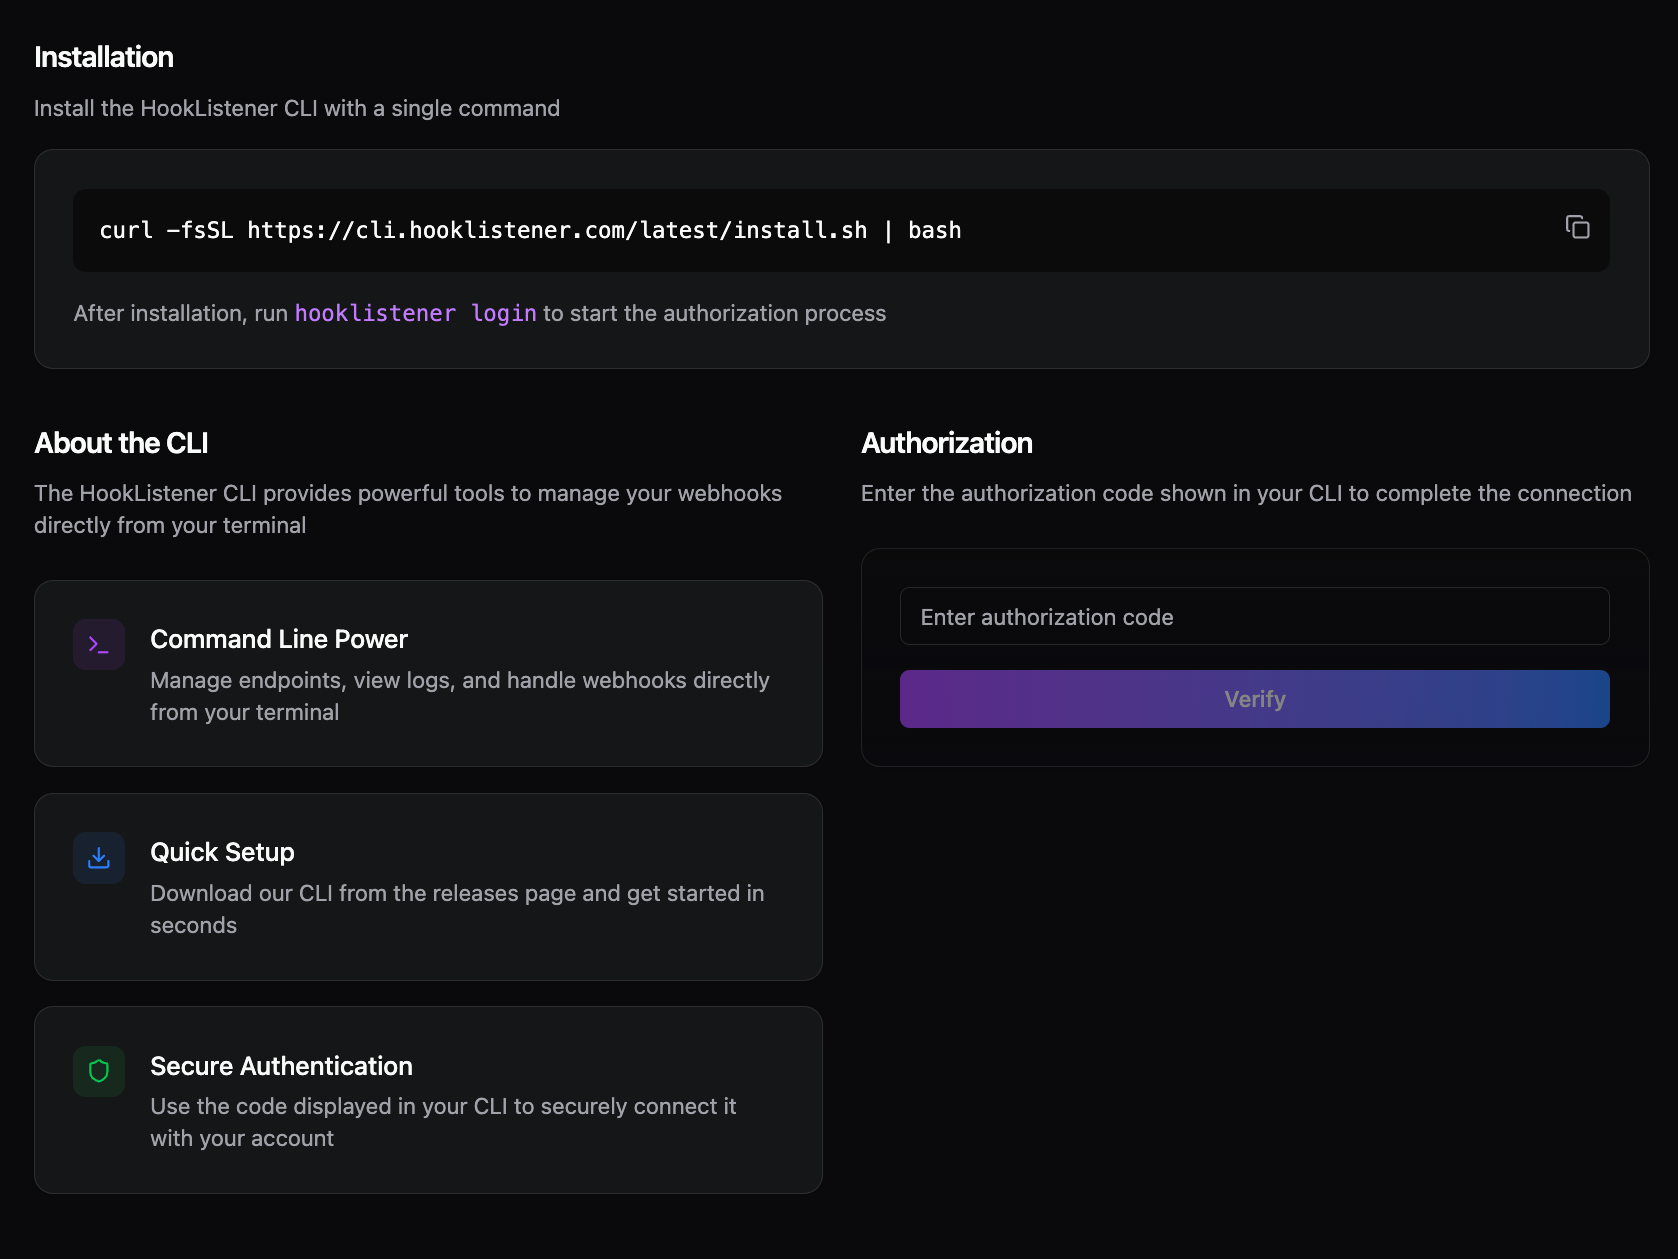Select the Command Line Power card title

click(x=279, y=639)
